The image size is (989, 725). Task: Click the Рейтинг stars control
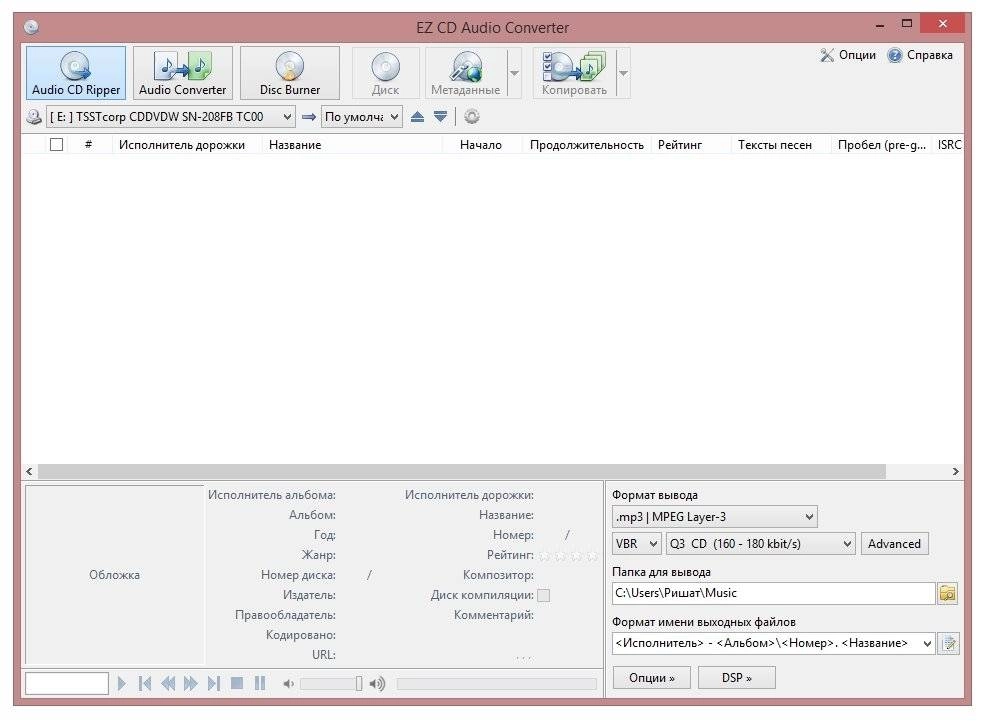(x=568, y=555)
